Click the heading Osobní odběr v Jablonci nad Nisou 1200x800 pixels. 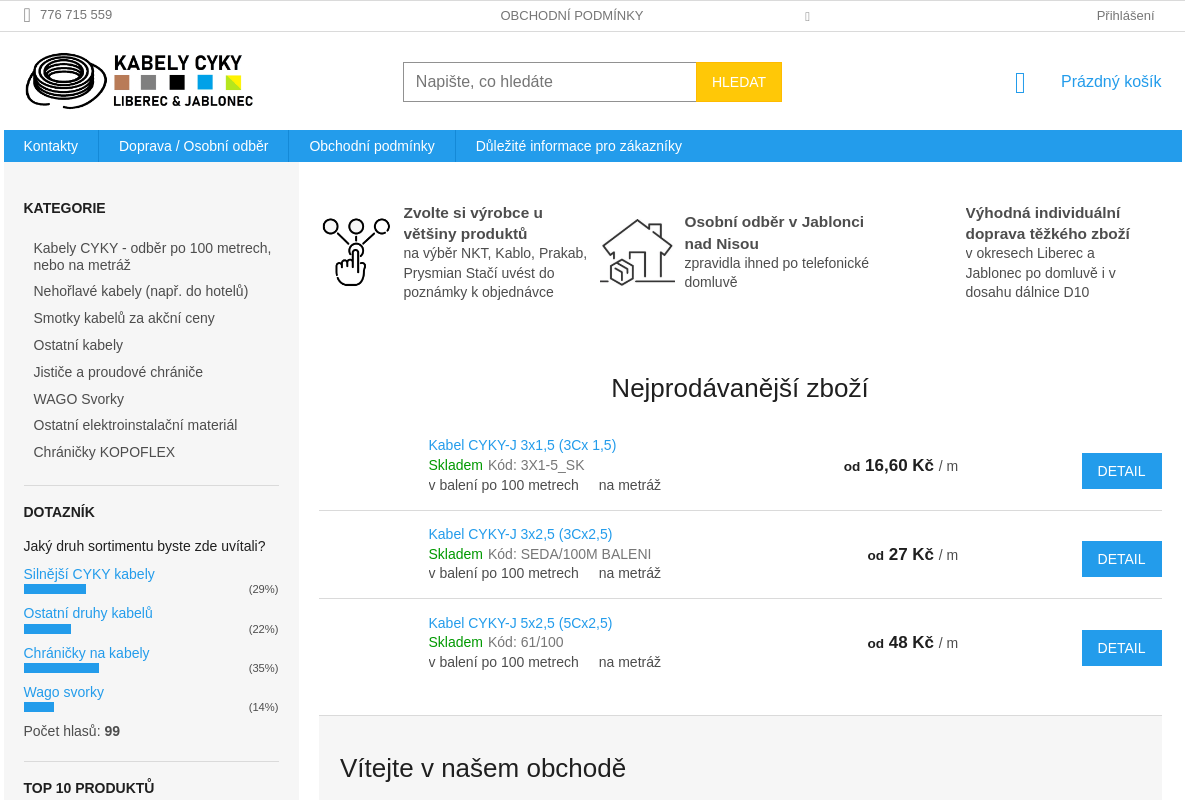[774, 233]
